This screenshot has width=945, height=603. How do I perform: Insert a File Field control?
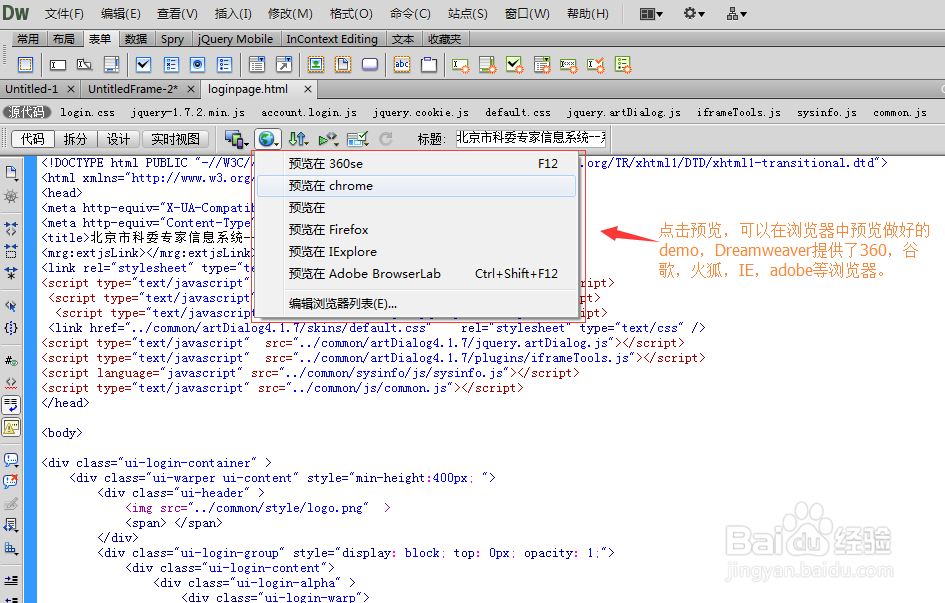coord(343,64)
